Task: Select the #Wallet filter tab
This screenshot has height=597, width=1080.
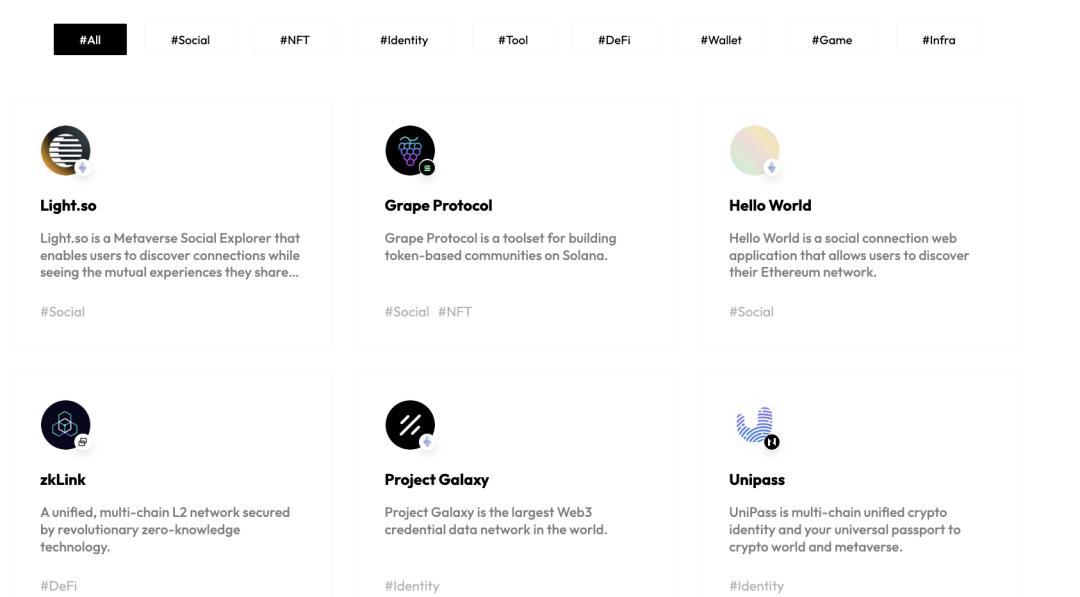Action: 721,40
